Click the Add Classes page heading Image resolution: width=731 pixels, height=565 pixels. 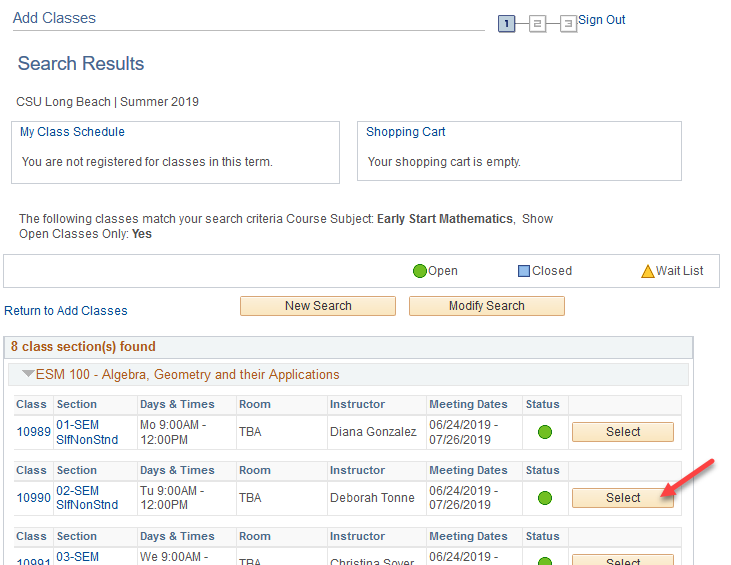[54, 18]
